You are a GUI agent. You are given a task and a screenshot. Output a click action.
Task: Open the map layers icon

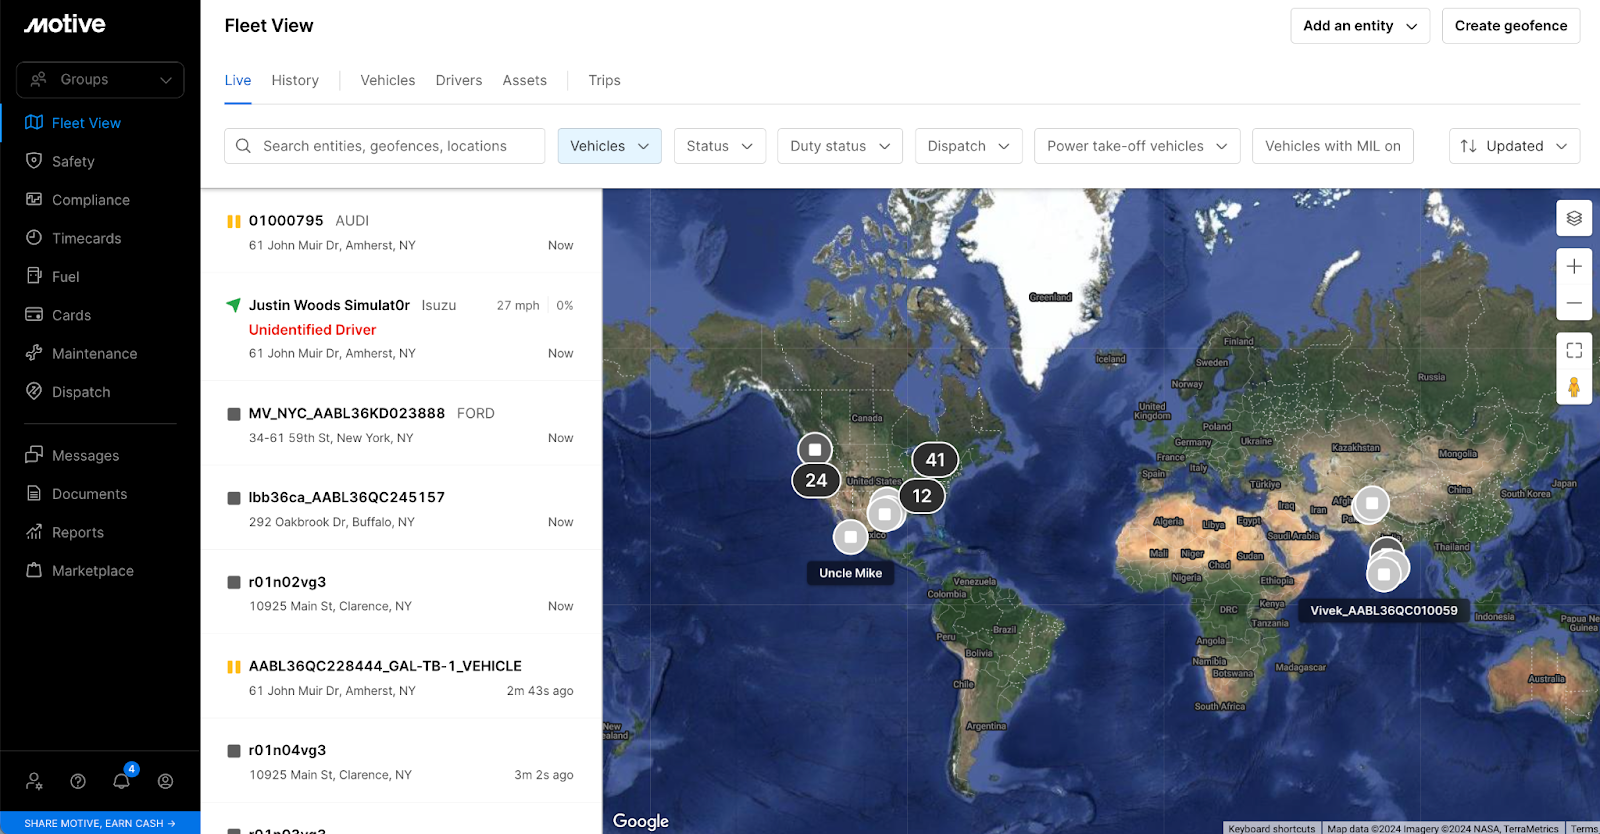point(1574,218)
